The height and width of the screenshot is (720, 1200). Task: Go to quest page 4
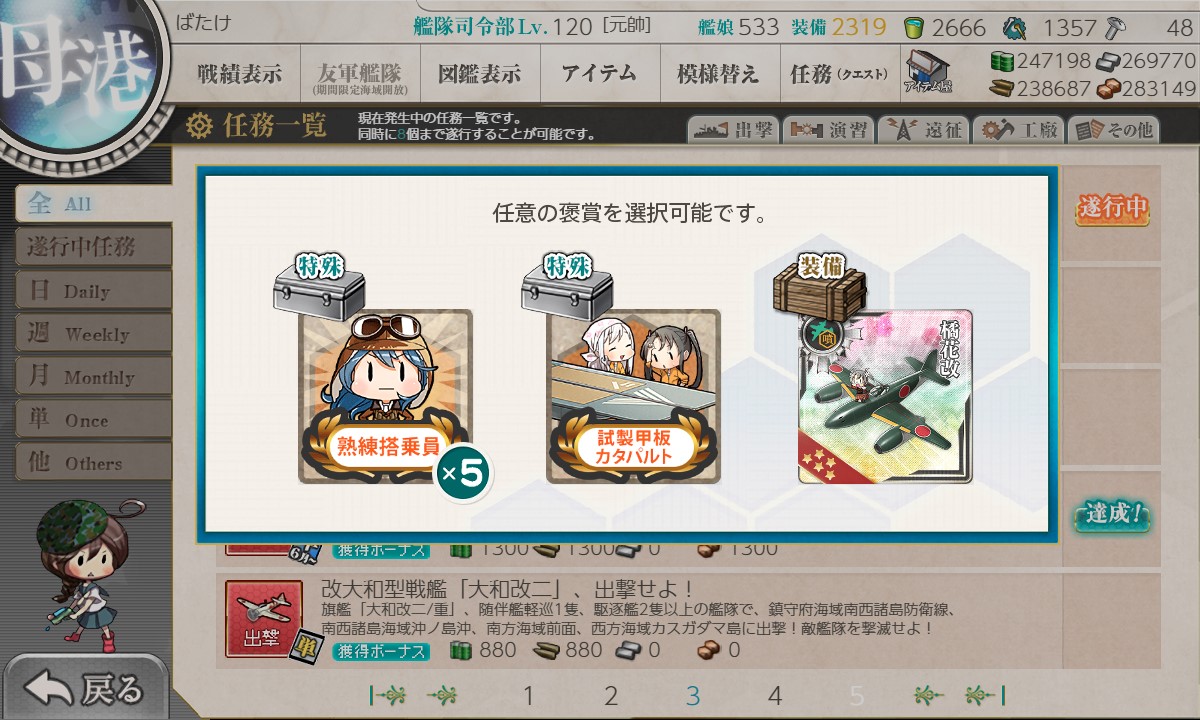click(x=775, y=696)
